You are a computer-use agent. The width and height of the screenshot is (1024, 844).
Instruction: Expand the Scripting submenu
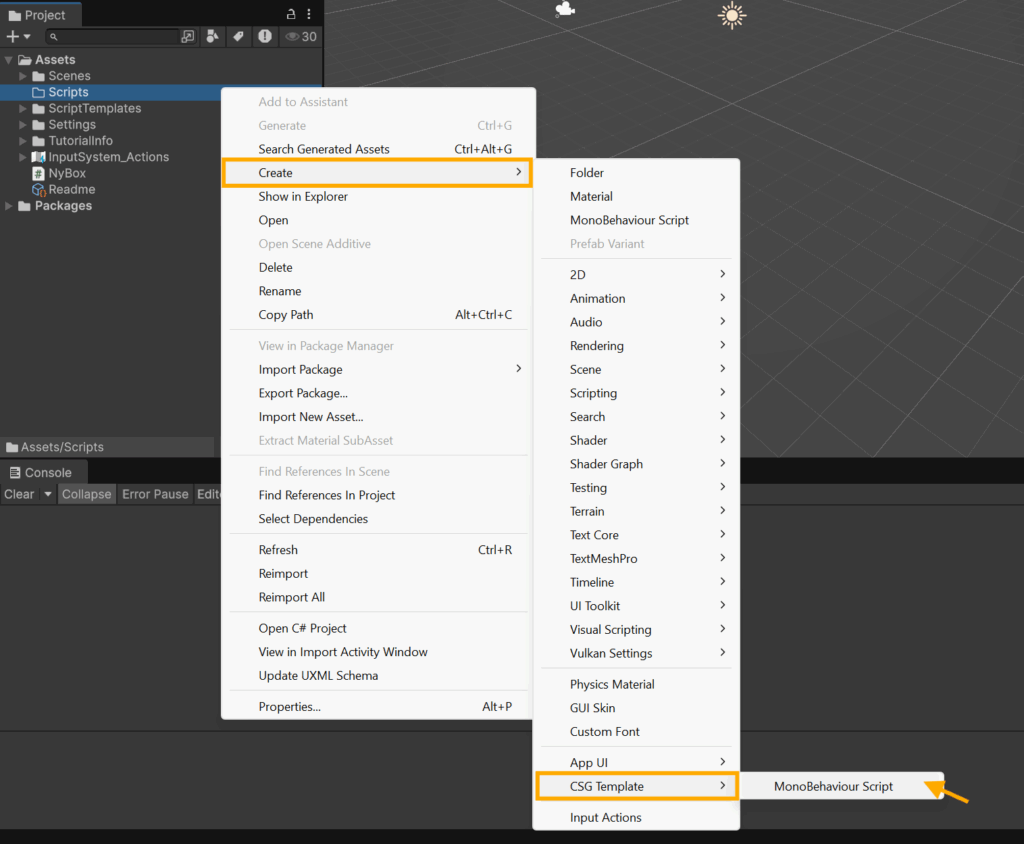(x=637, y=393)
